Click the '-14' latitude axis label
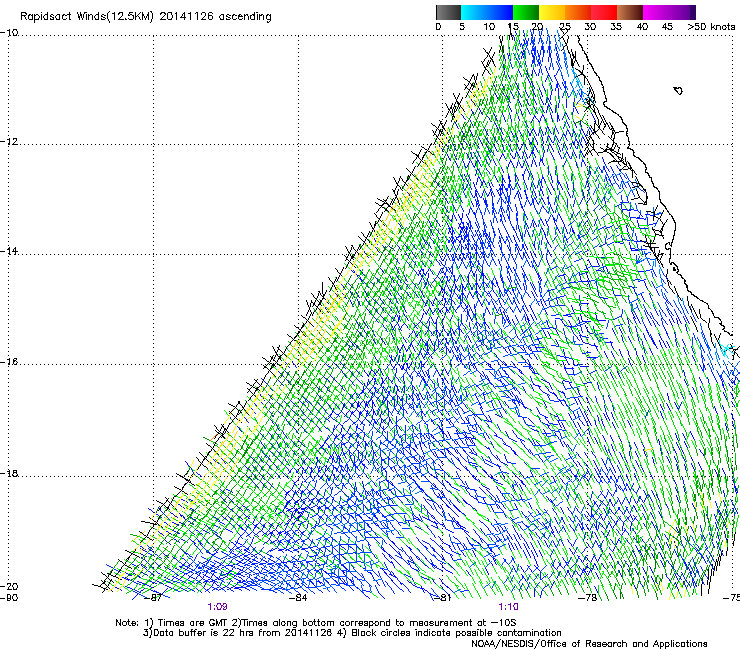The image size is (740, 650). click(9, 251)
